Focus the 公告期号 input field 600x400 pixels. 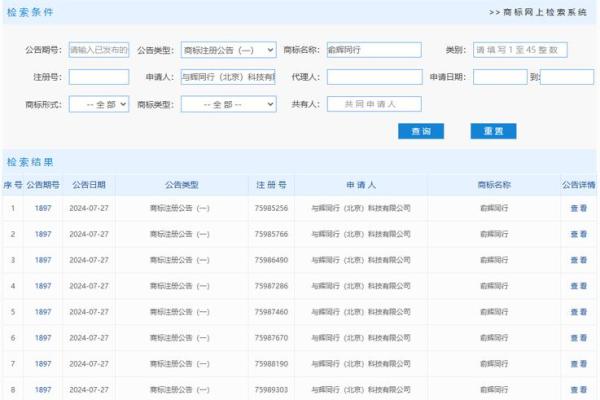pyautogui.click(x=99, y=50)
